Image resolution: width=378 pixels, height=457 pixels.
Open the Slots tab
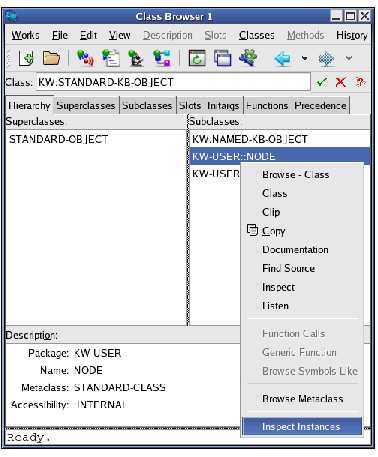tap(190, 106)
